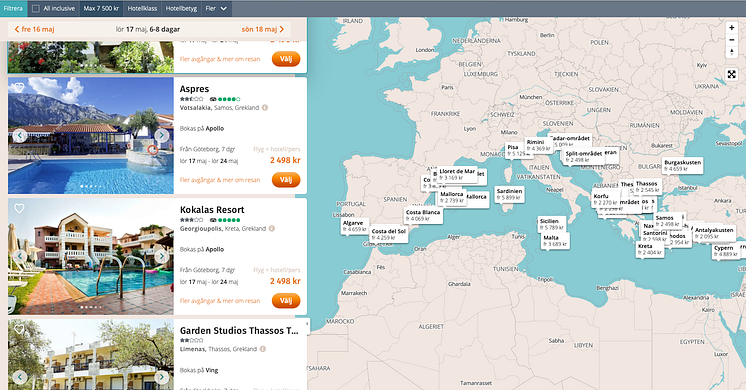Select the Algarve map marker
Image resolution: width=746 pixels, height=390 pixels.
click(x=354, y=226)
